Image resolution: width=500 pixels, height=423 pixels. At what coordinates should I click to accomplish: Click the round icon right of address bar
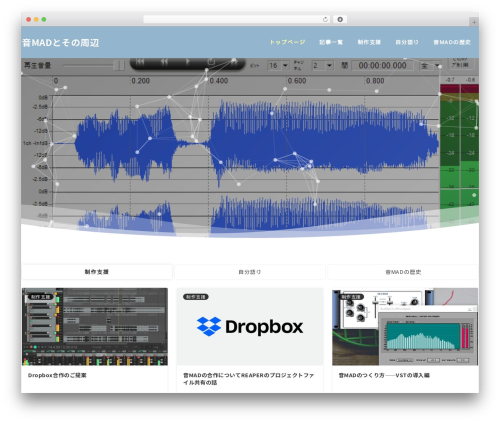tap(340, 20)
